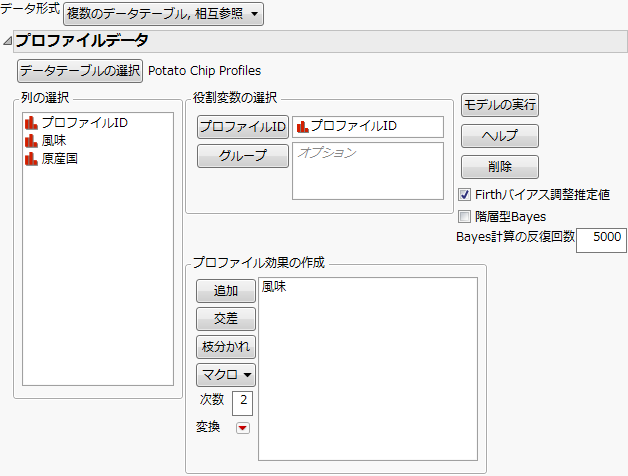Click the 削除 button
Viewport: 628px width, 476px height.
click(500, 167)
